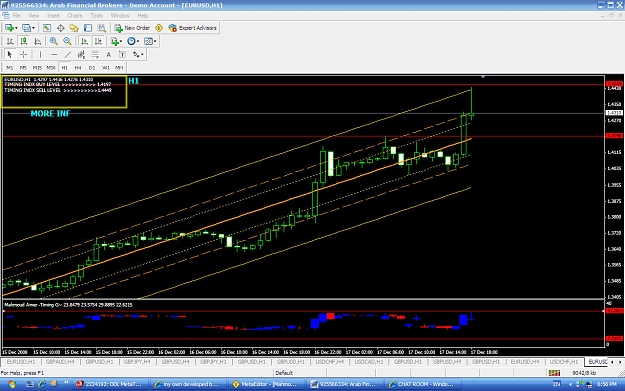Switch chart to line chart type

tap(37, 41)
